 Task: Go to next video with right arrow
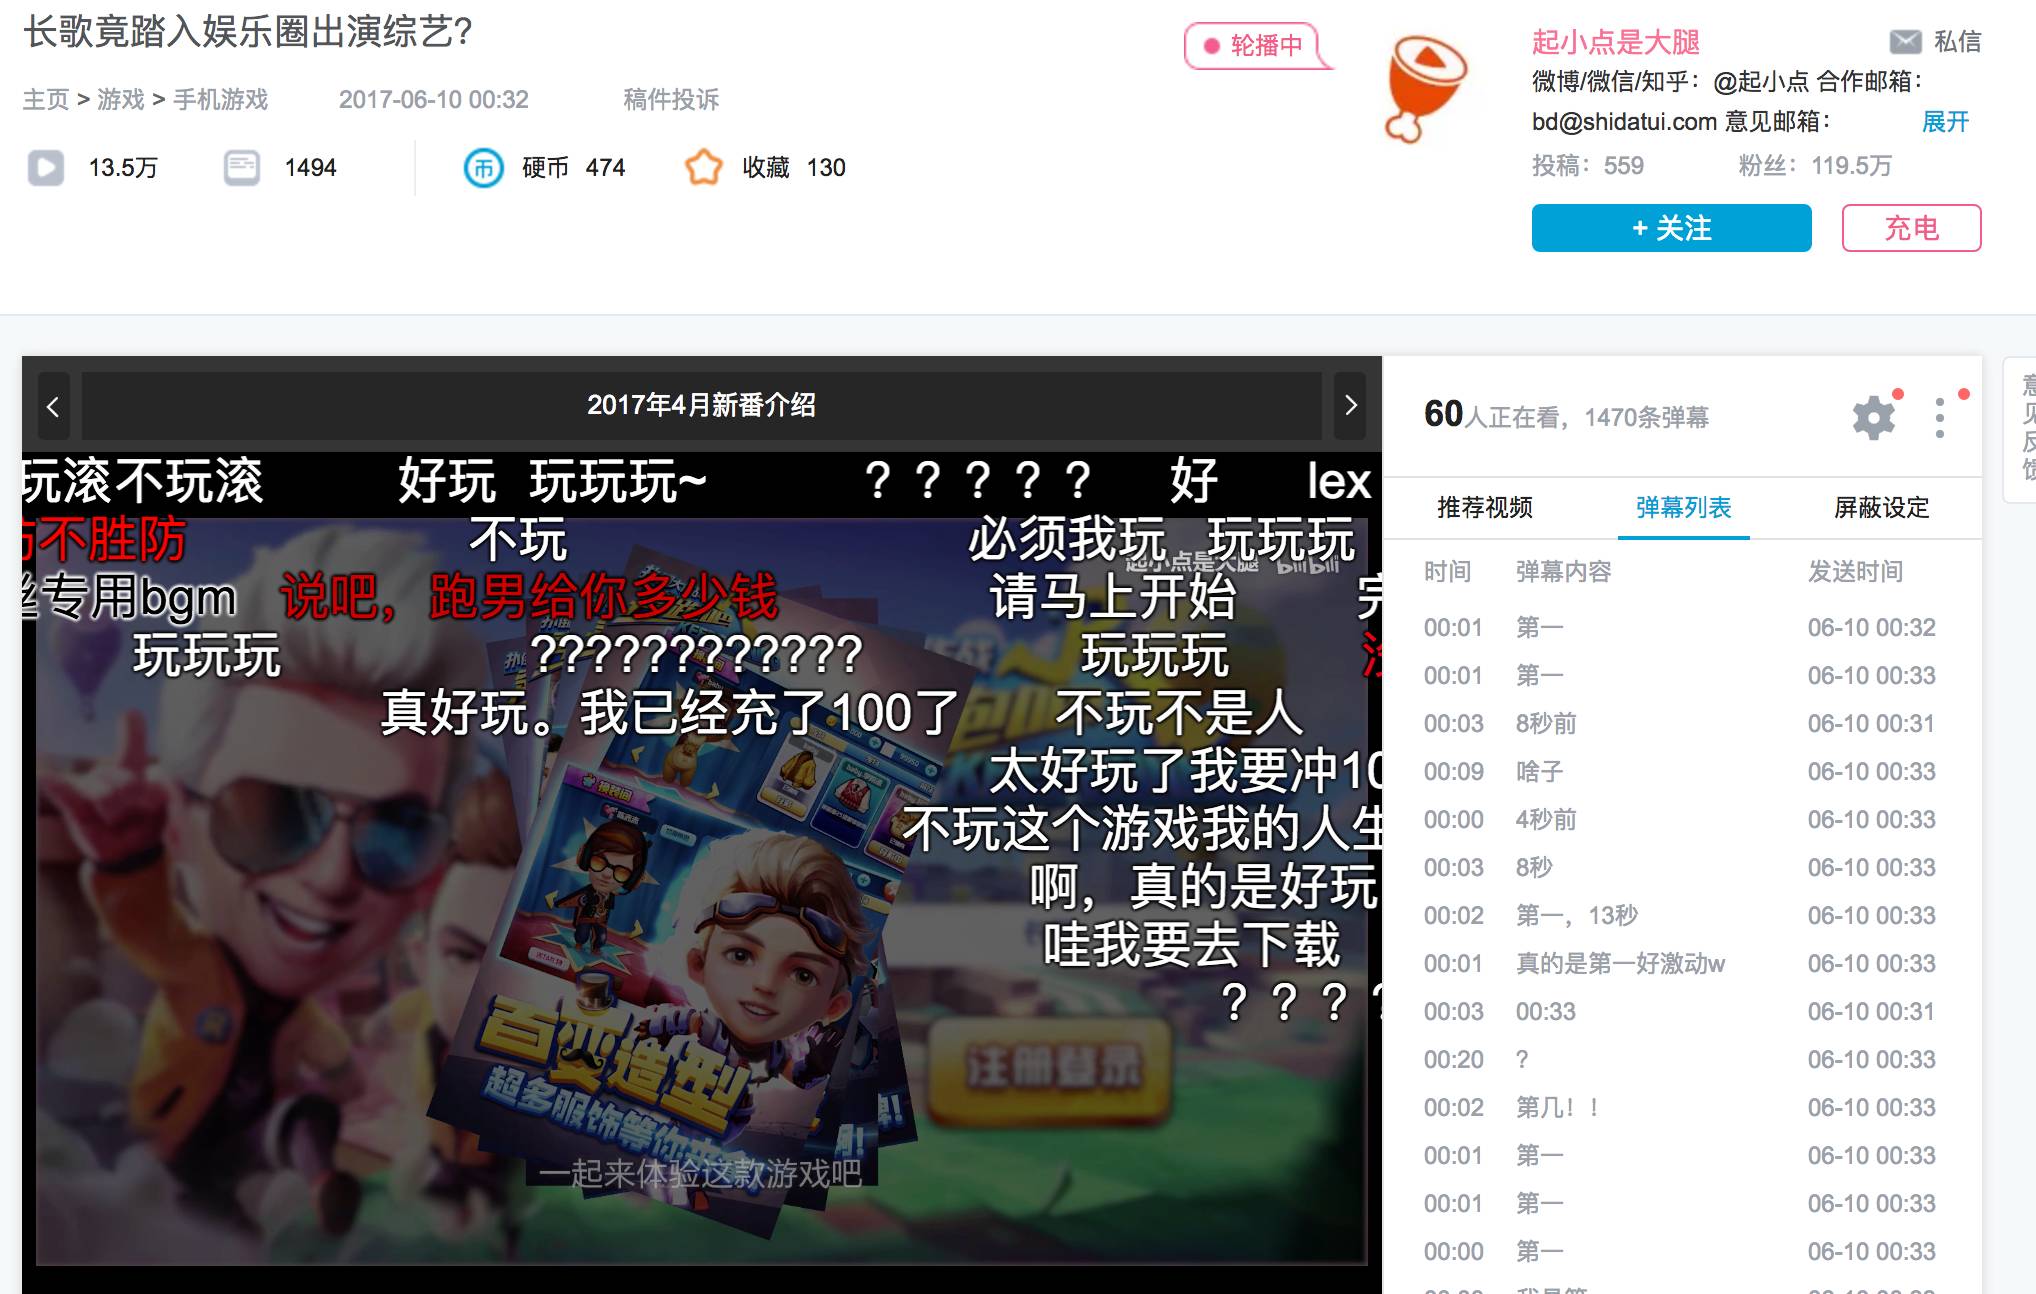(x=1351, y=406)
